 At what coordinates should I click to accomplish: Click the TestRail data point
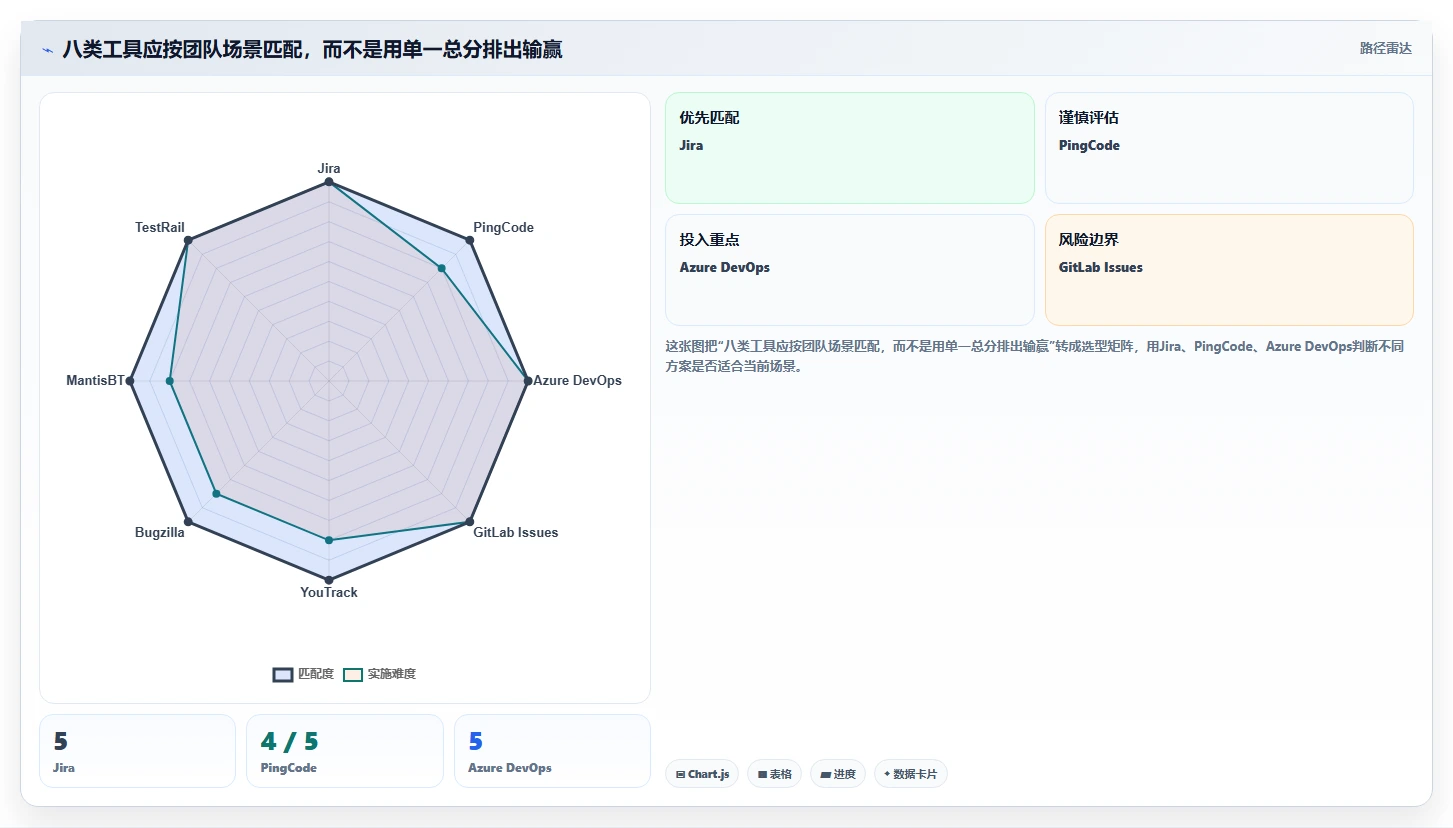(188, 240)
